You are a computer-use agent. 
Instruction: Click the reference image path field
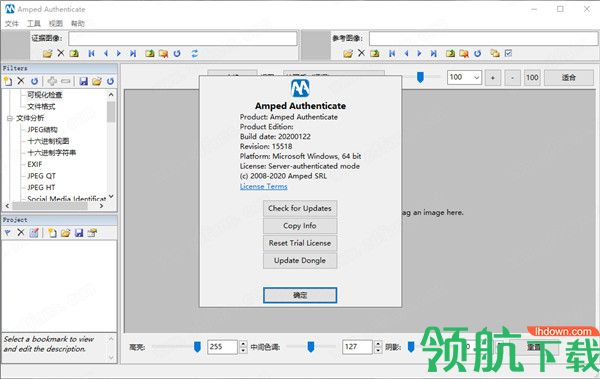(x=483, y=39)
